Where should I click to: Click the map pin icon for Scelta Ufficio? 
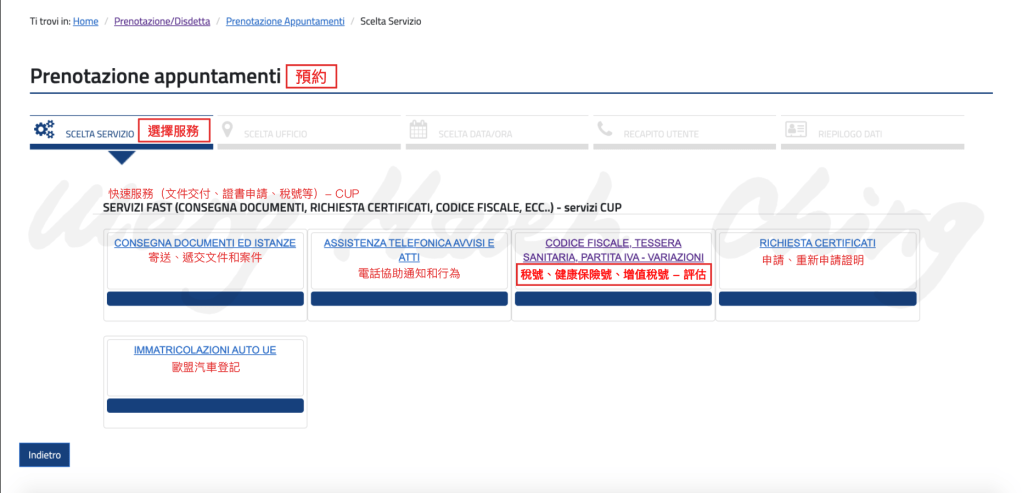(x=228, y=130)
